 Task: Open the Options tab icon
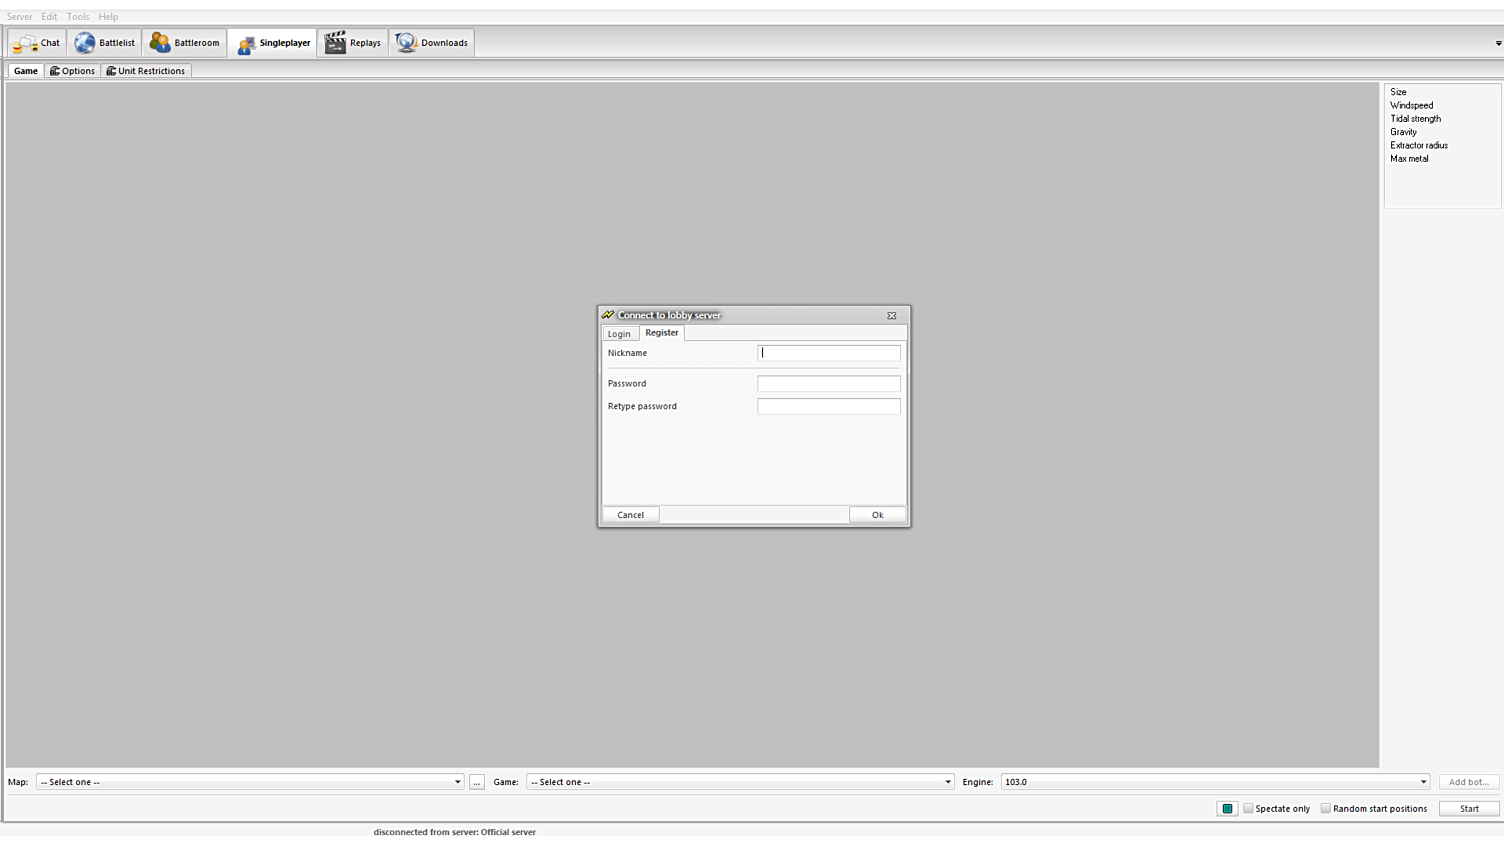click(55, 71)
